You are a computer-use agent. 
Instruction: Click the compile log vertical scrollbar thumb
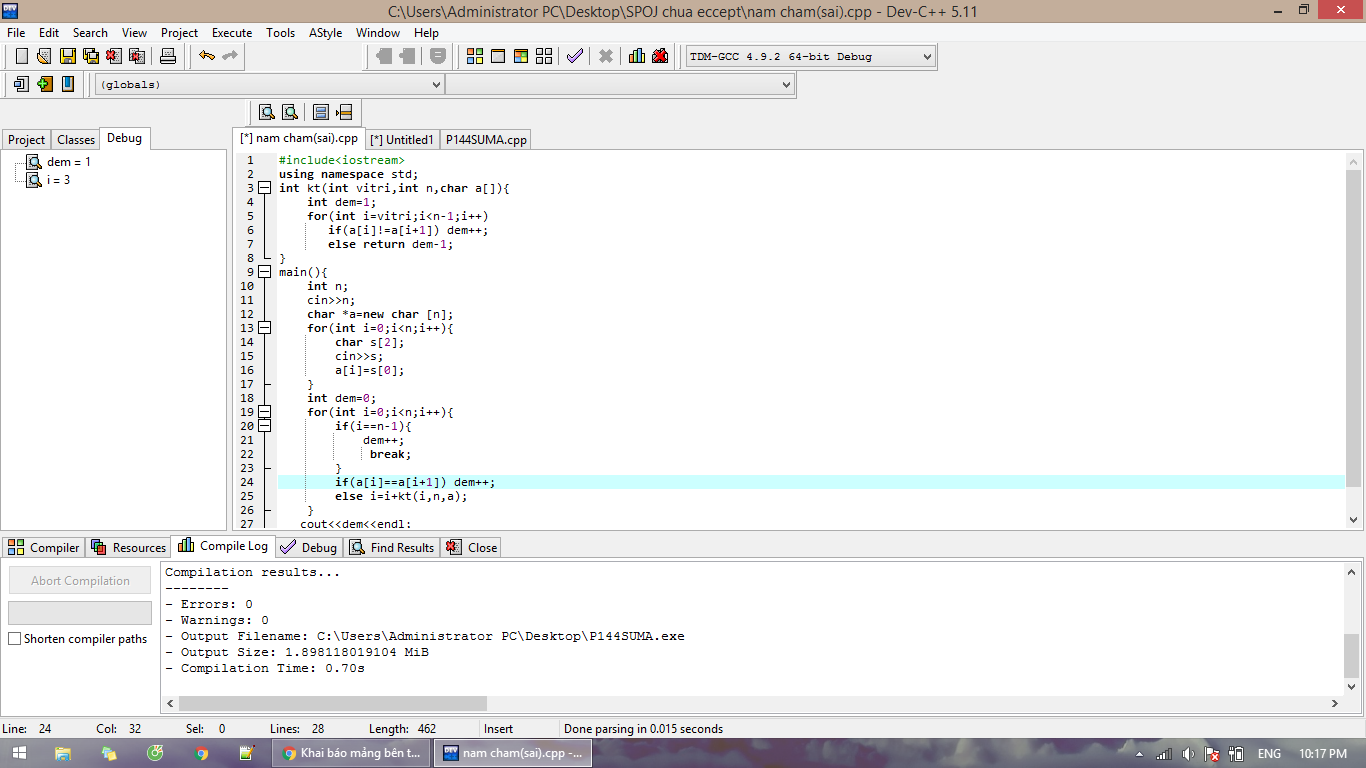click(1352, 655)
